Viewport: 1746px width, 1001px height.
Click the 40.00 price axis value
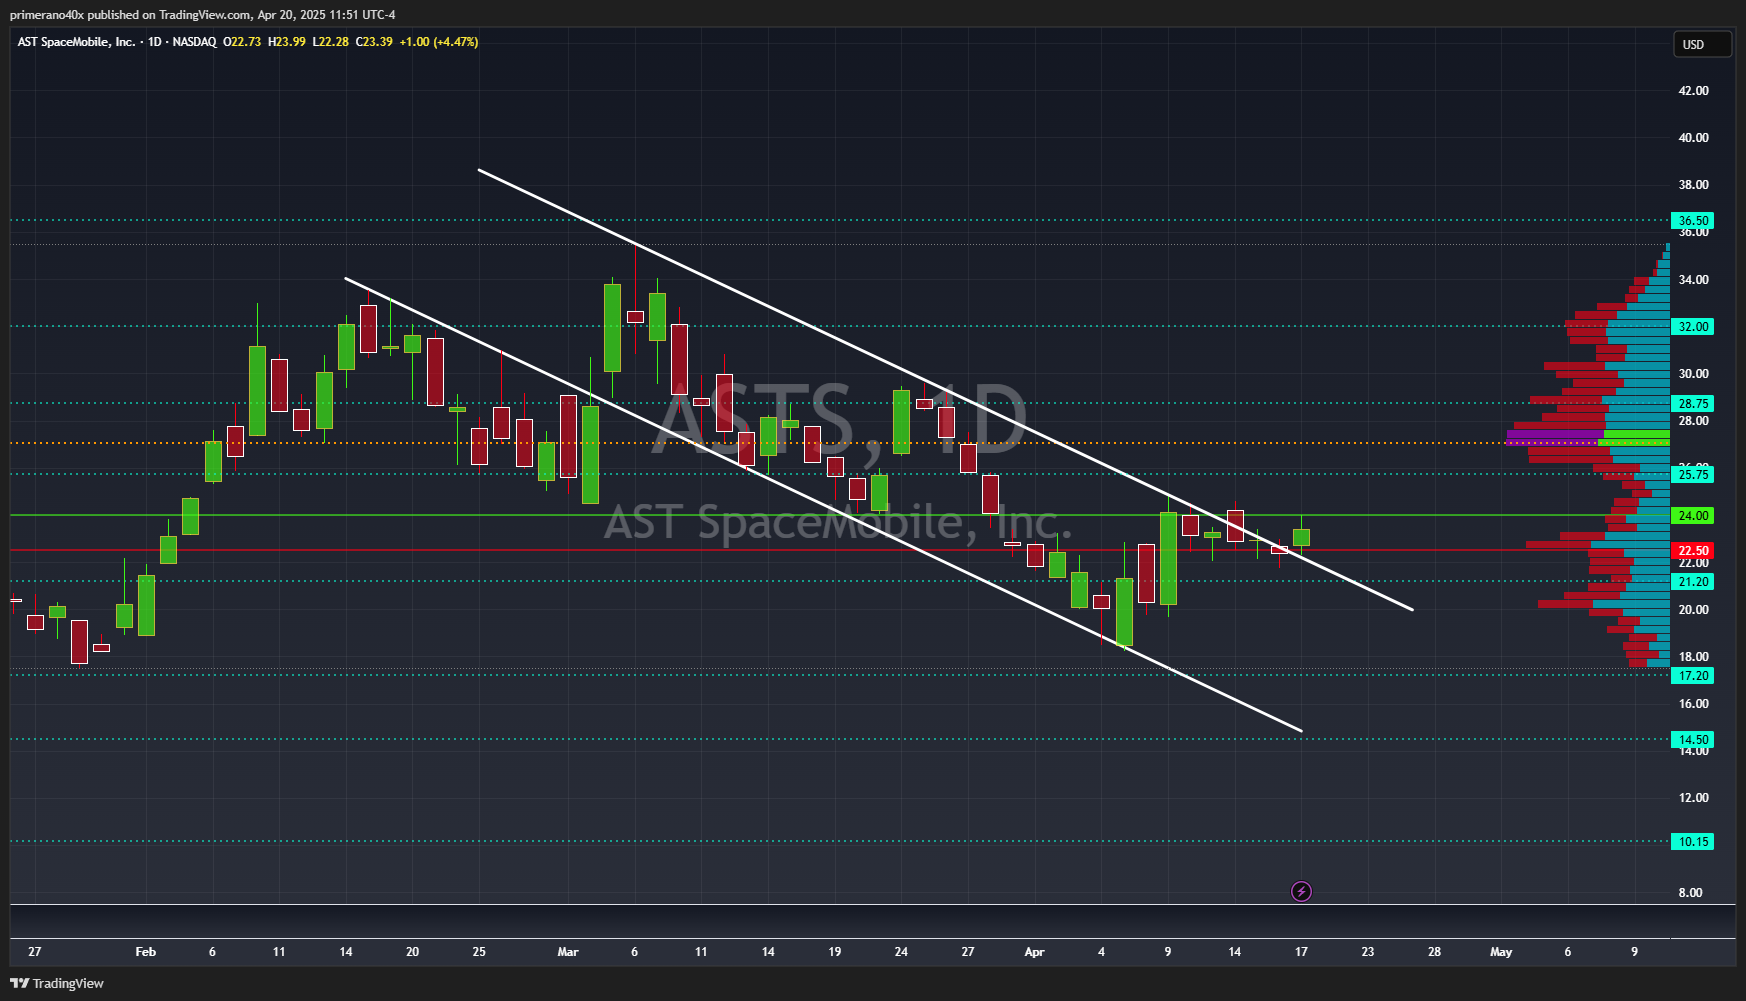(x=1693, y=138)
